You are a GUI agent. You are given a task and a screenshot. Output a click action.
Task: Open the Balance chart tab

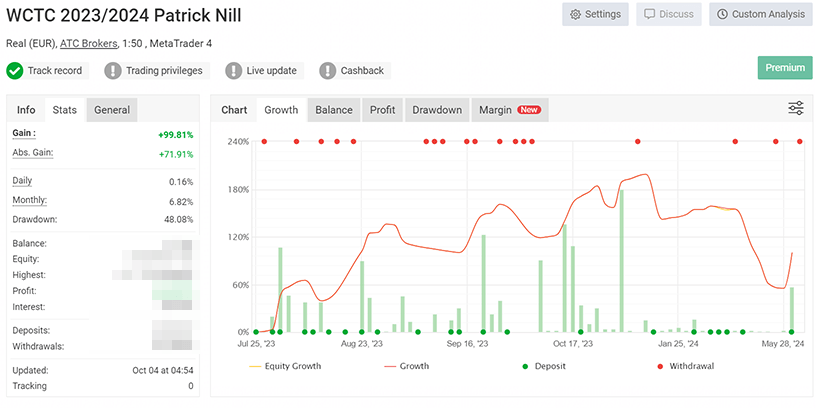(333, 110)
